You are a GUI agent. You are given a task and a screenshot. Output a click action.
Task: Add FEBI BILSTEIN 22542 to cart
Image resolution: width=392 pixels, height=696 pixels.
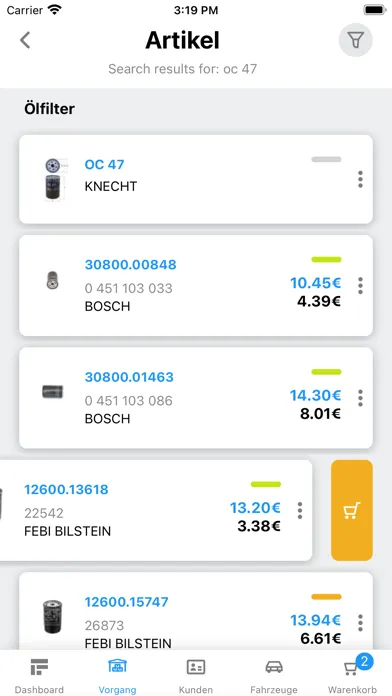pos(352,510)
